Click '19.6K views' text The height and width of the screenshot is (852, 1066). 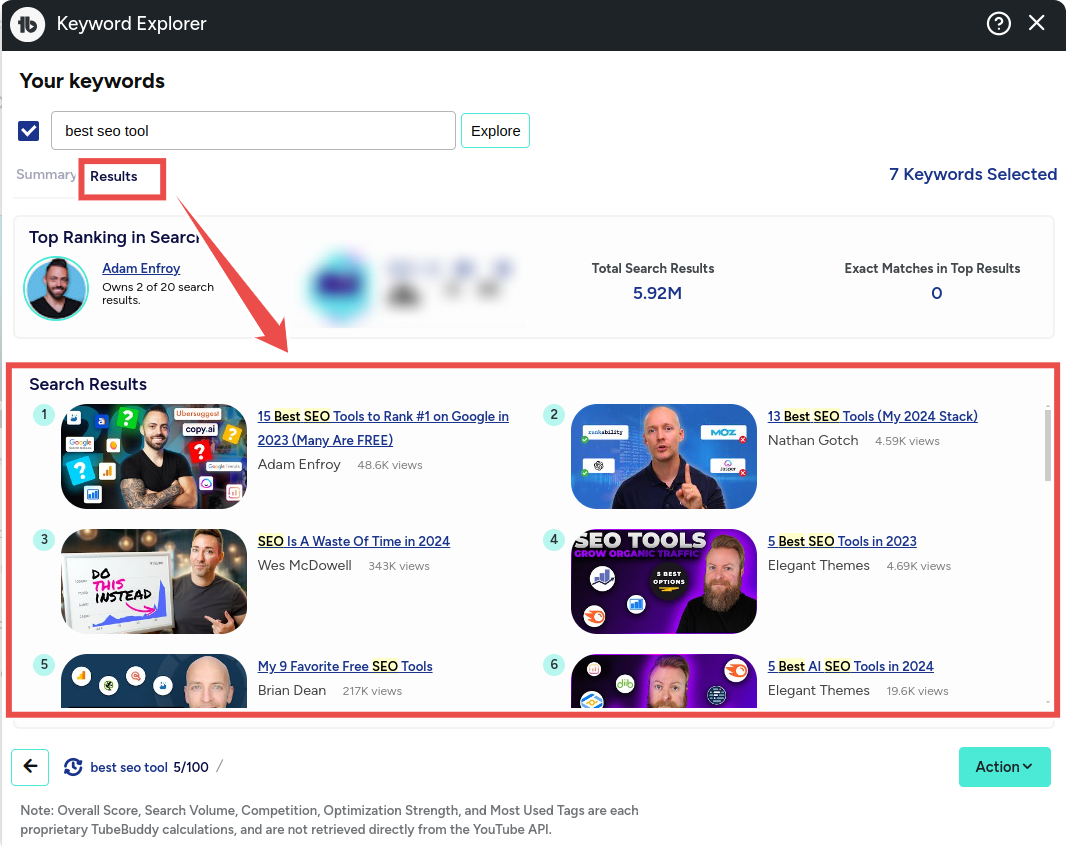[x=917, y=691]
